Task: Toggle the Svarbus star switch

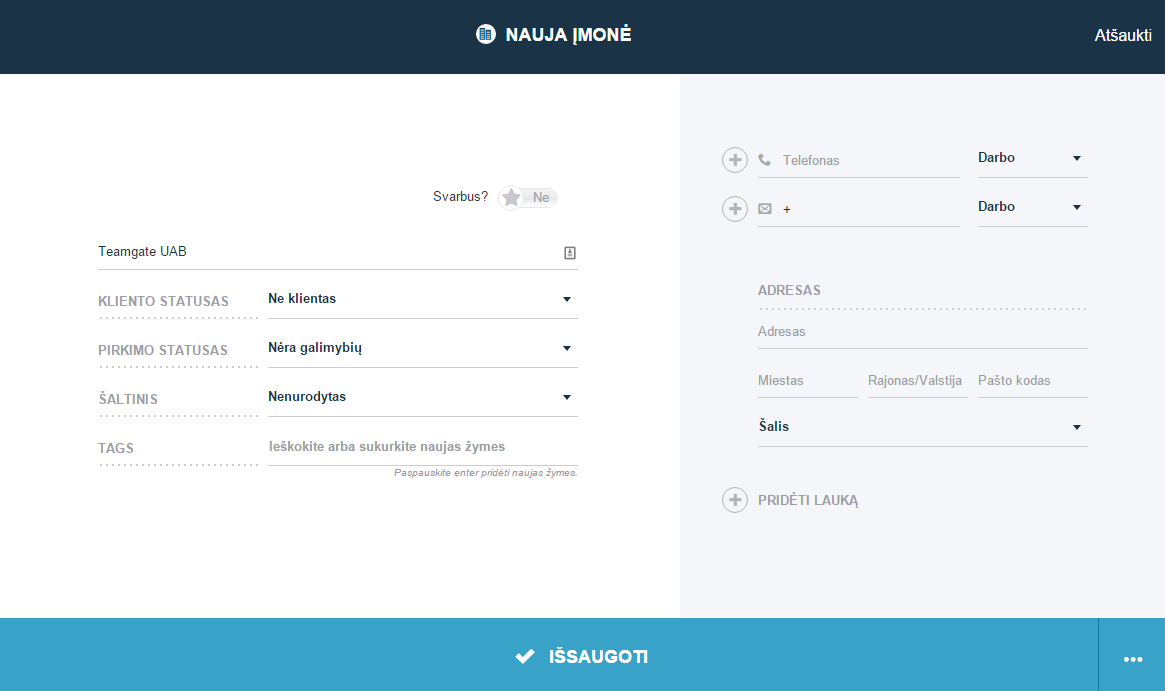Action: pos(528,198)
